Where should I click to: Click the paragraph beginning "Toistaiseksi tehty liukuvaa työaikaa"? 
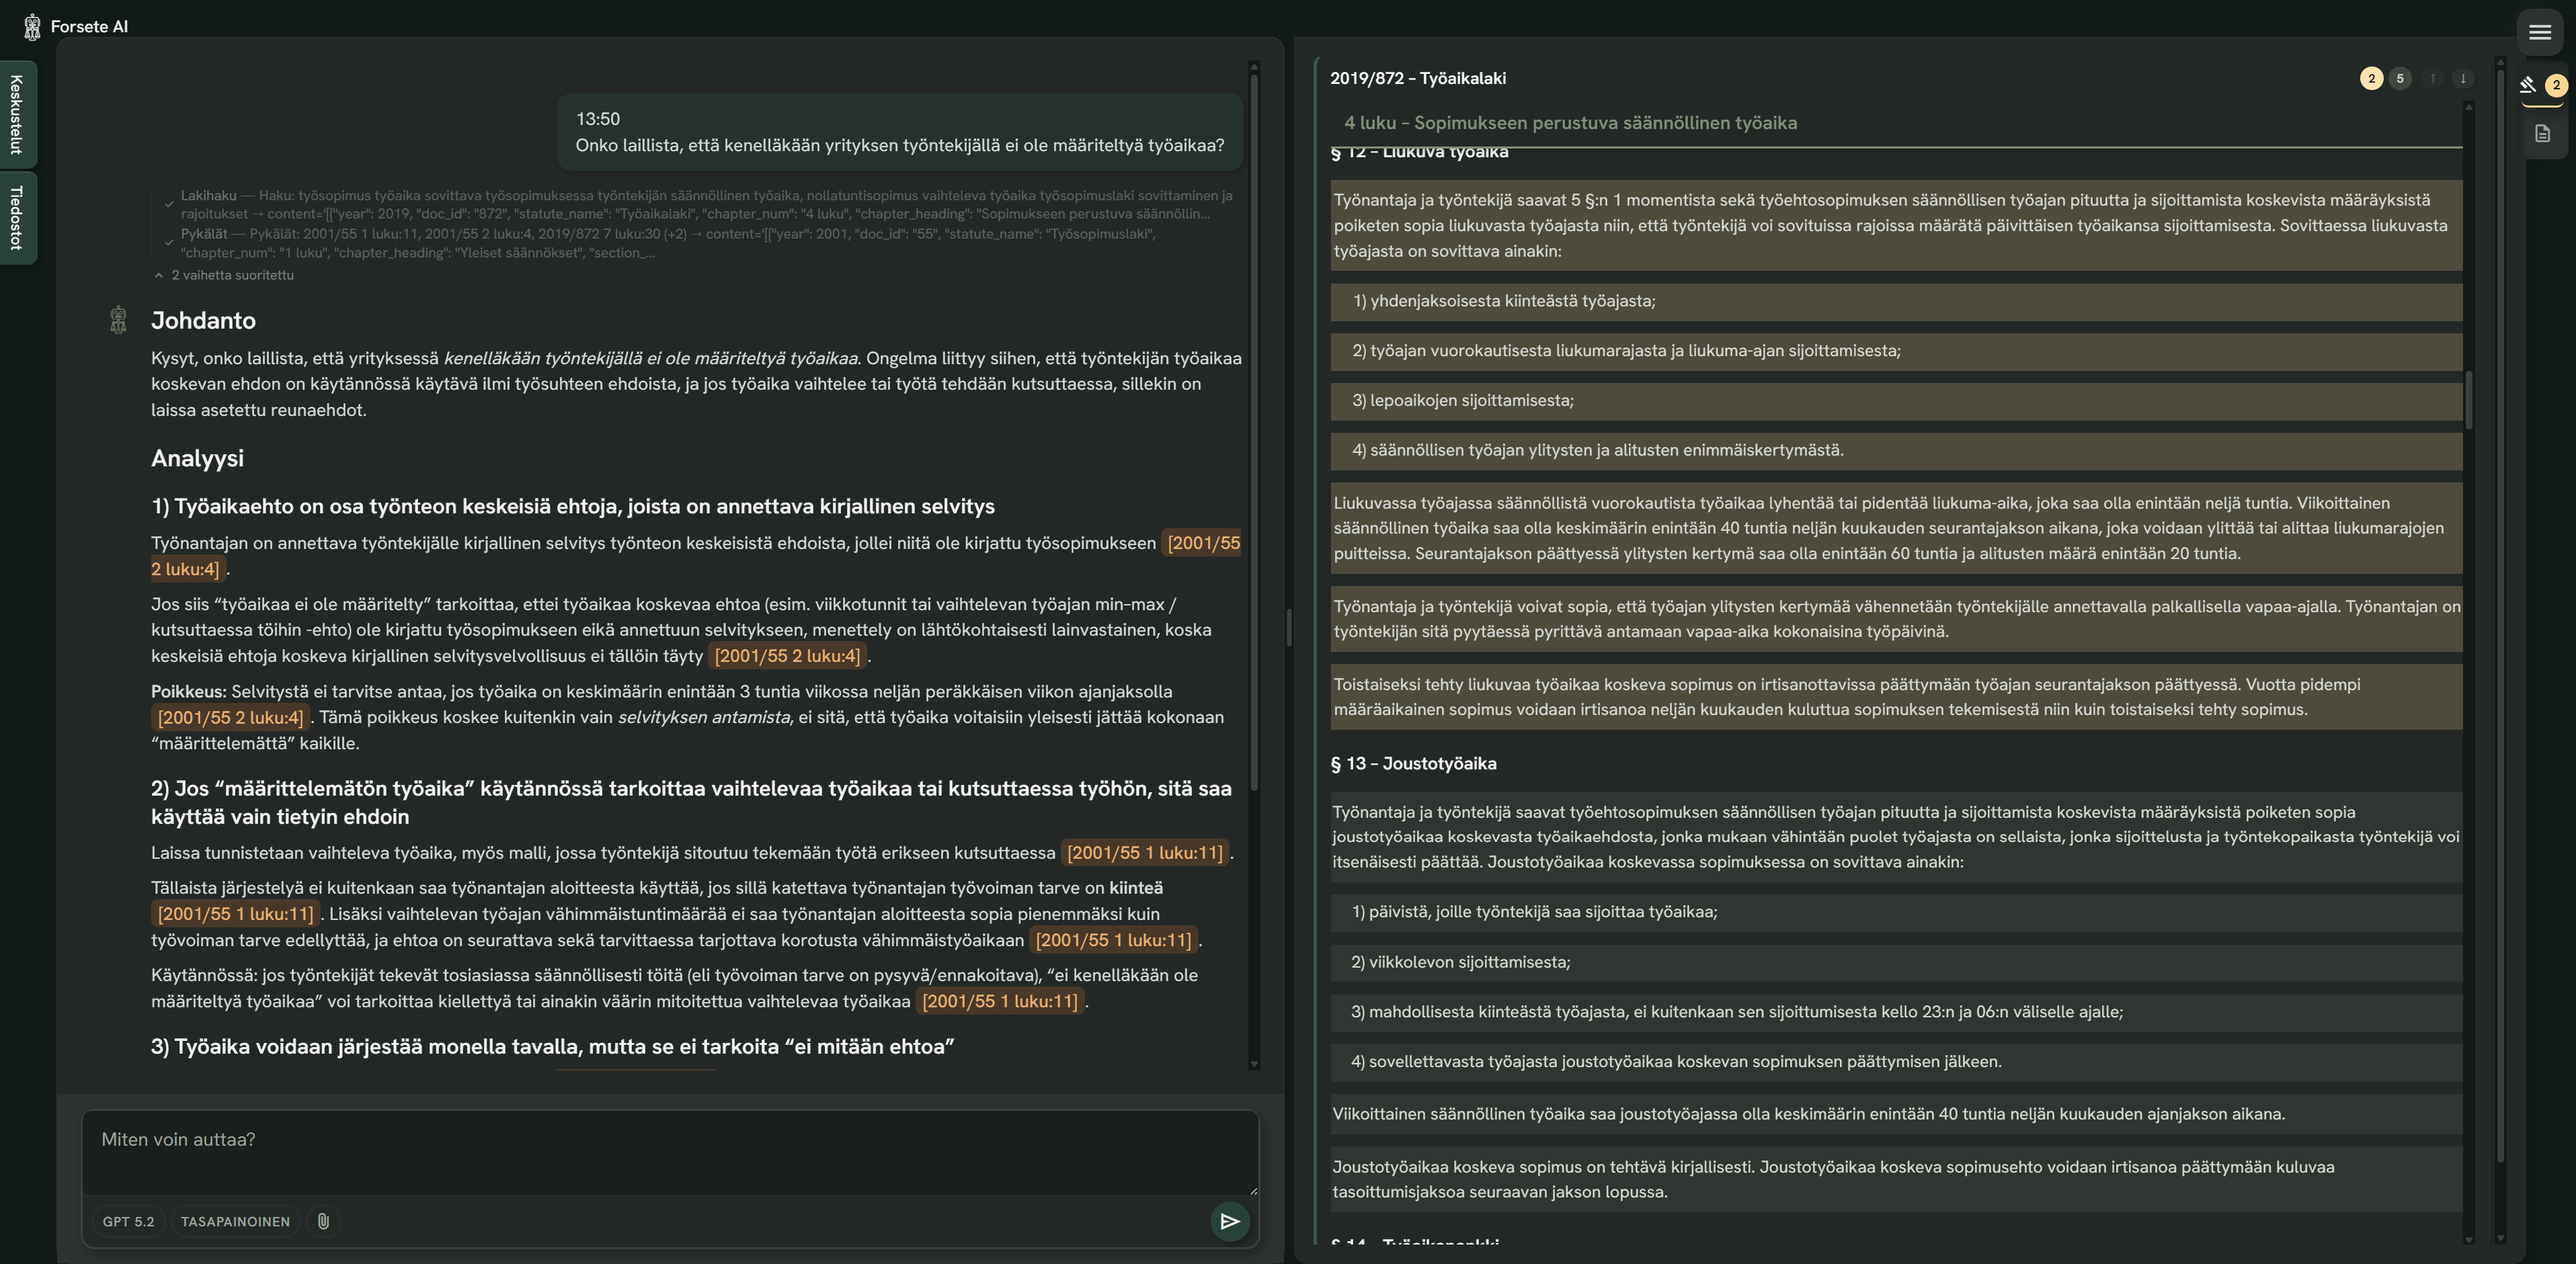point(1896,697)
